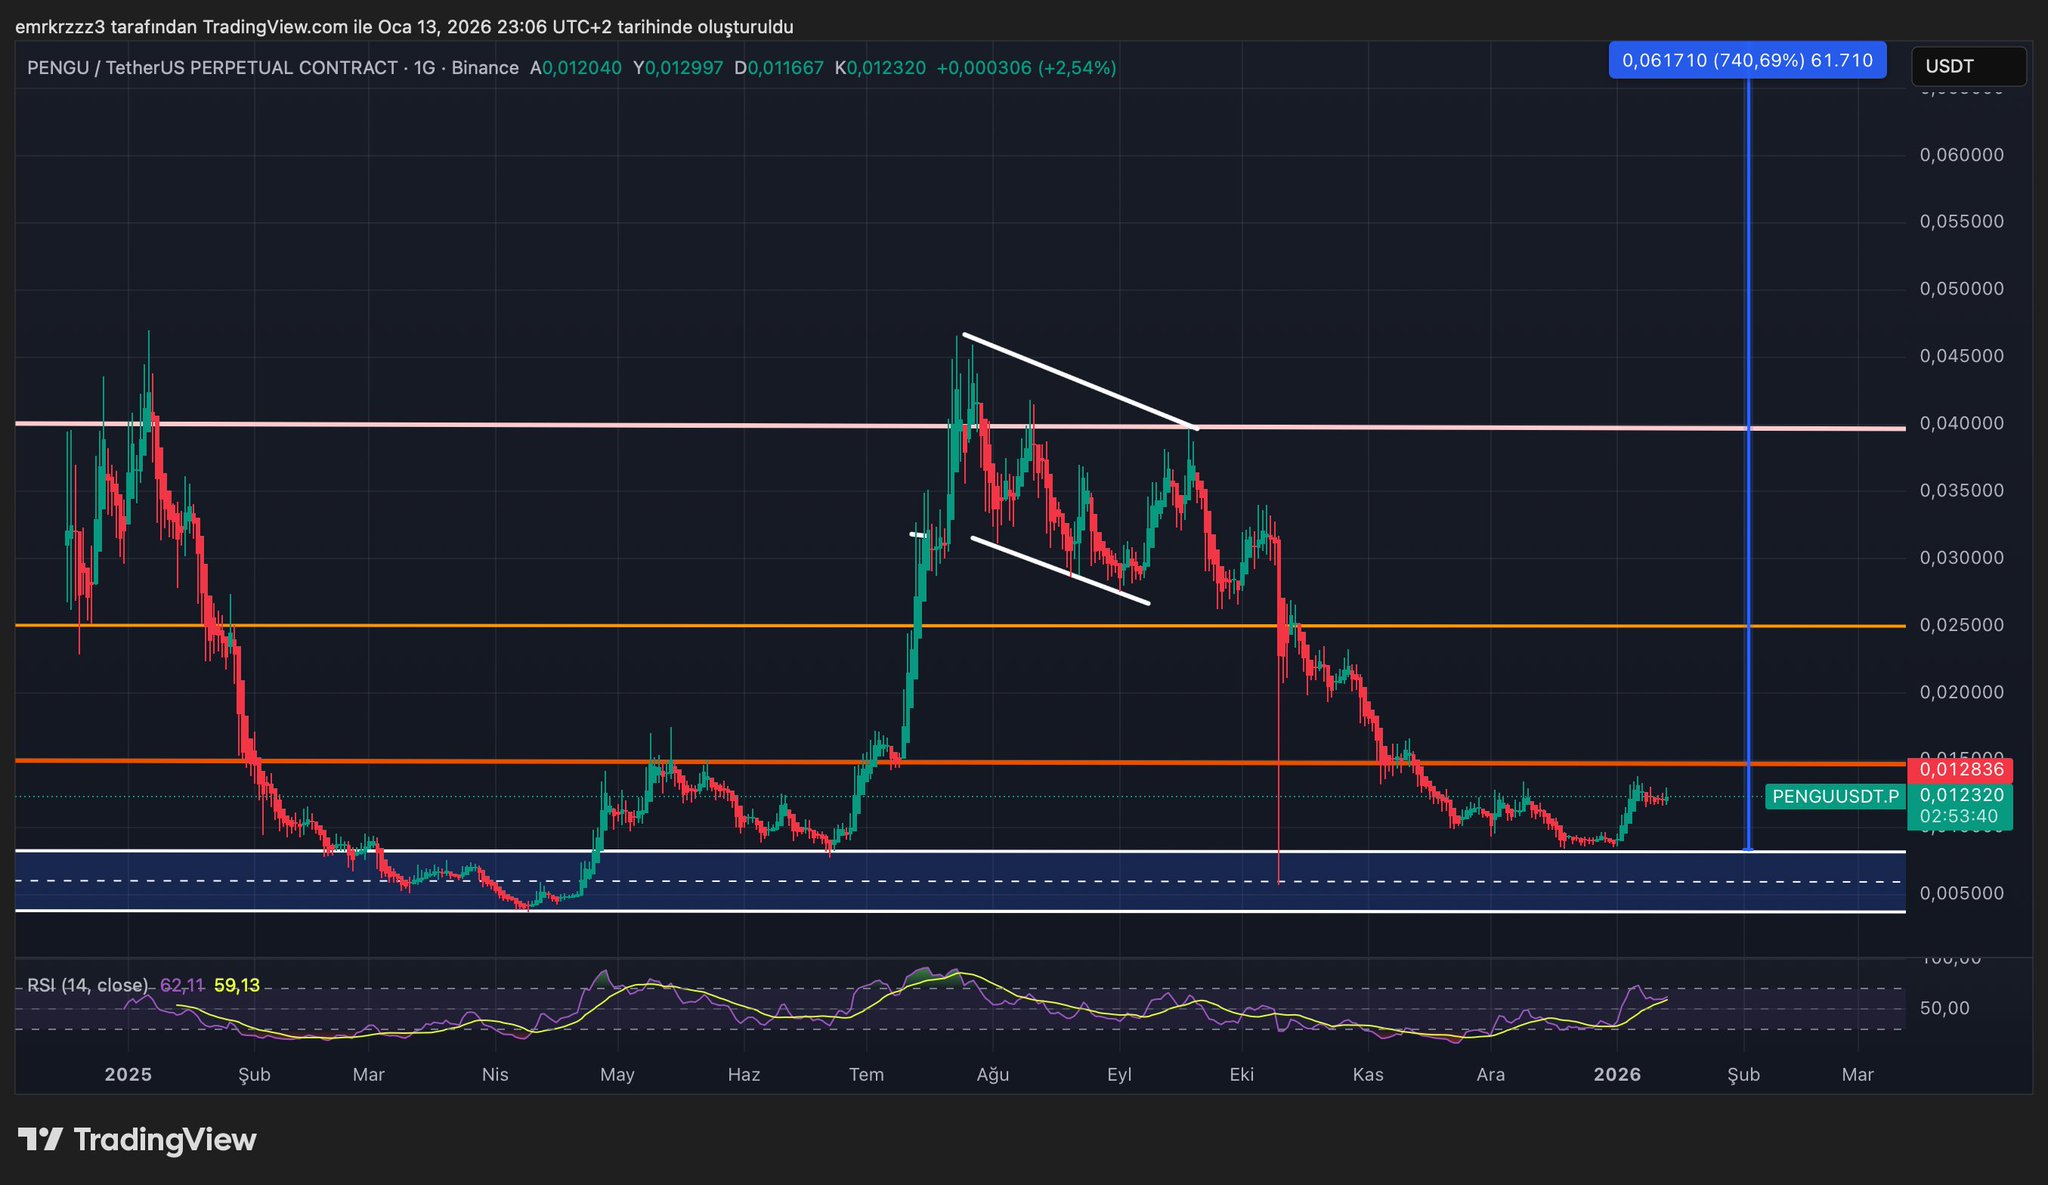Click the RSI (14, close) indicator label
Viewport: 2048px width, 1185px height.
click(87, 985)
